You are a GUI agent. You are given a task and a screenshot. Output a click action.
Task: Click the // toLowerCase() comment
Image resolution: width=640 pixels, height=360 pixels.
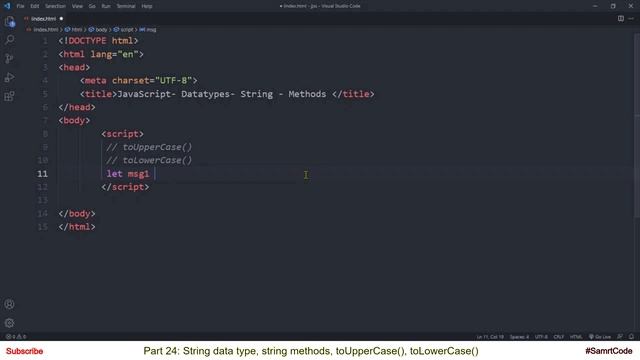[x=149, y=160]
